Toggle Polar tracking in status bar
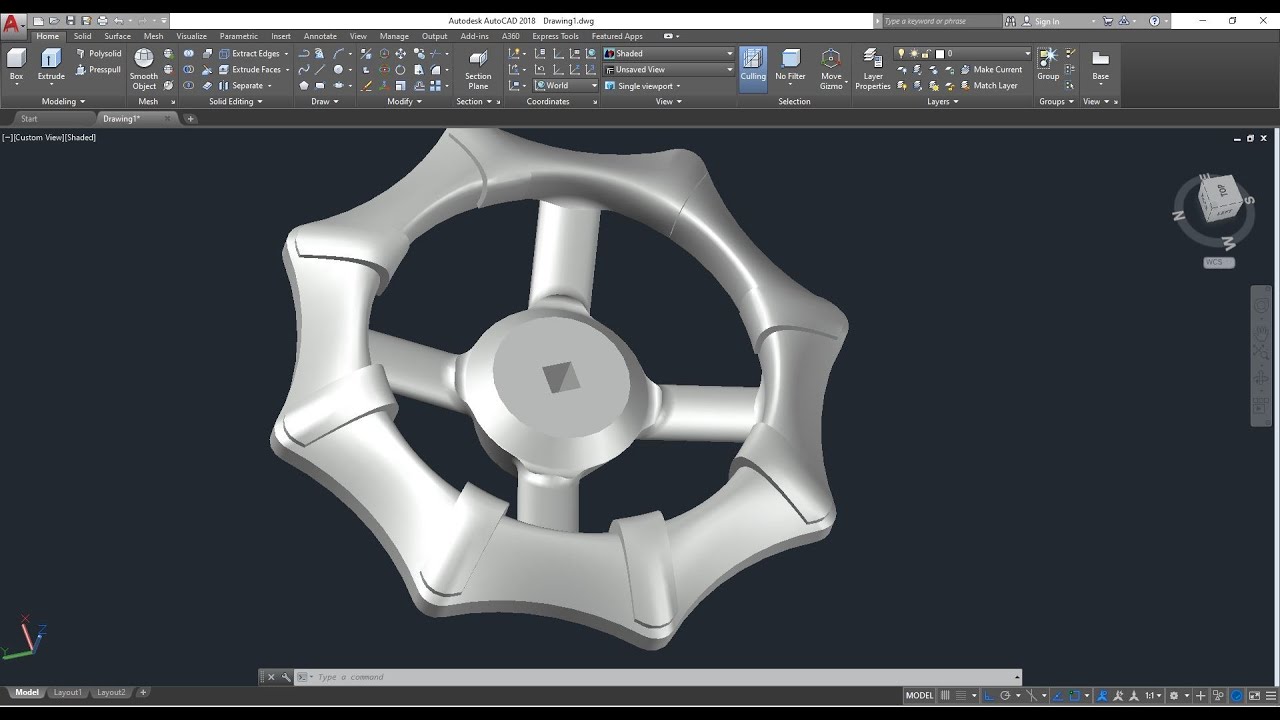 1004,696
